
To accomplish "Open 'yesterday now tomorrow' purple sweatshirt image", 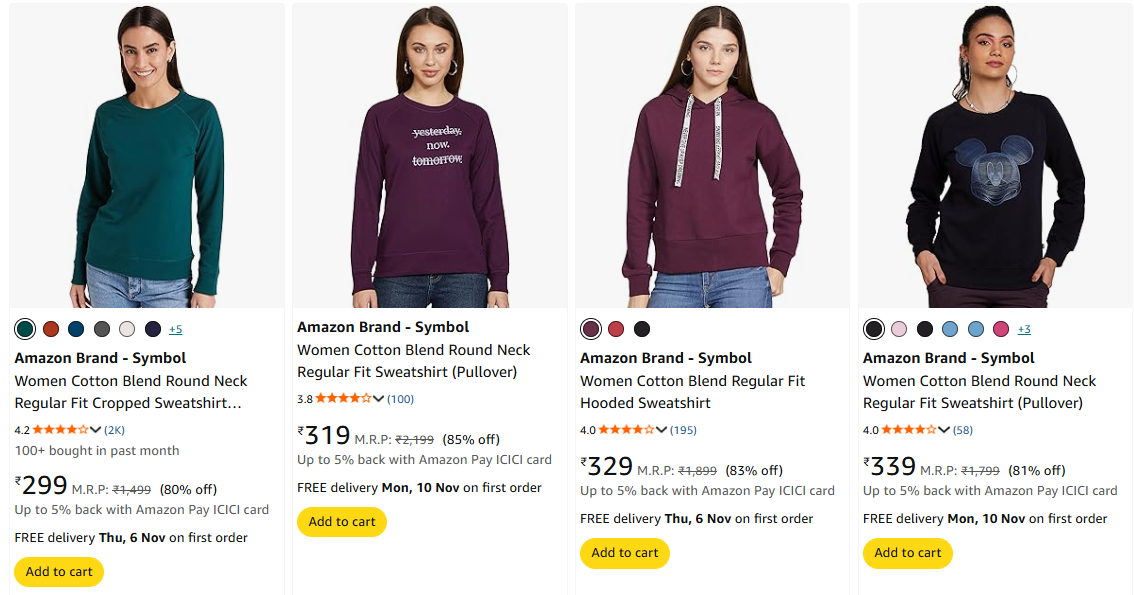I will click(x=429, y=157).
